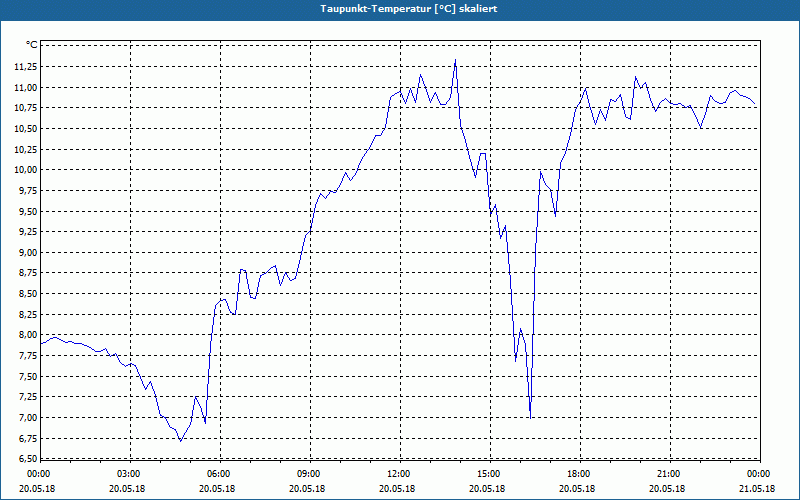This screenshot has width=800, height=500.
Task: Select the 03:00 time label
Action: coord(128,474)
